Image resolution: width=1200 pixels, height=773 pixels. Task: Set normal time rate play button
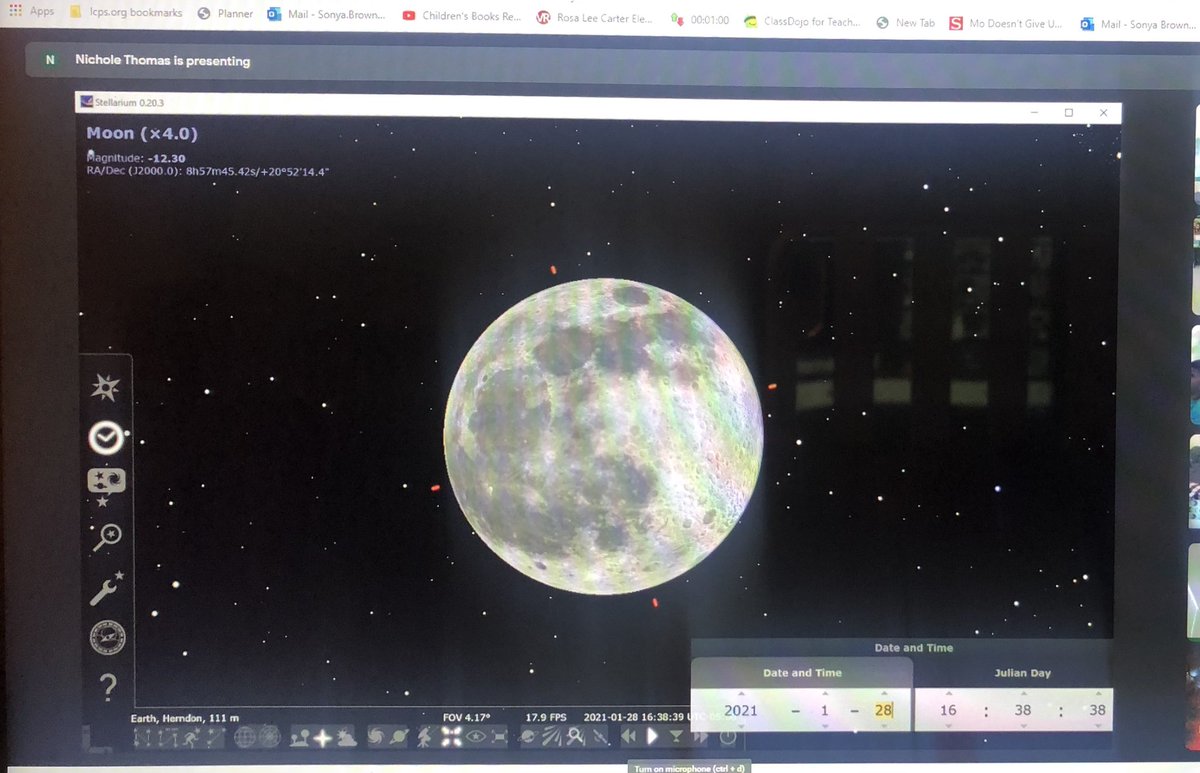click(x=652, y=737)
